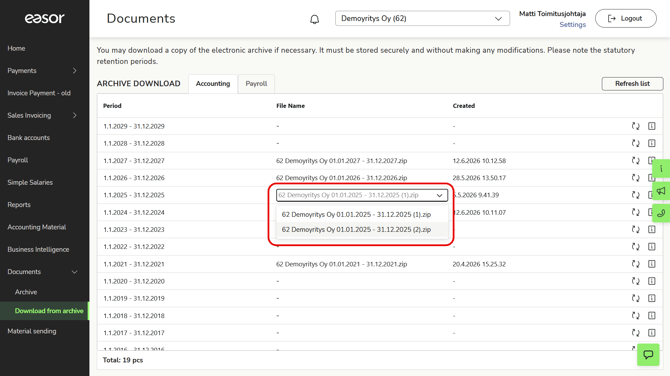The image size is (670, 376).
Task: Expand the Sales Invoicing sidebar menu
Action: tap(75, 115)
